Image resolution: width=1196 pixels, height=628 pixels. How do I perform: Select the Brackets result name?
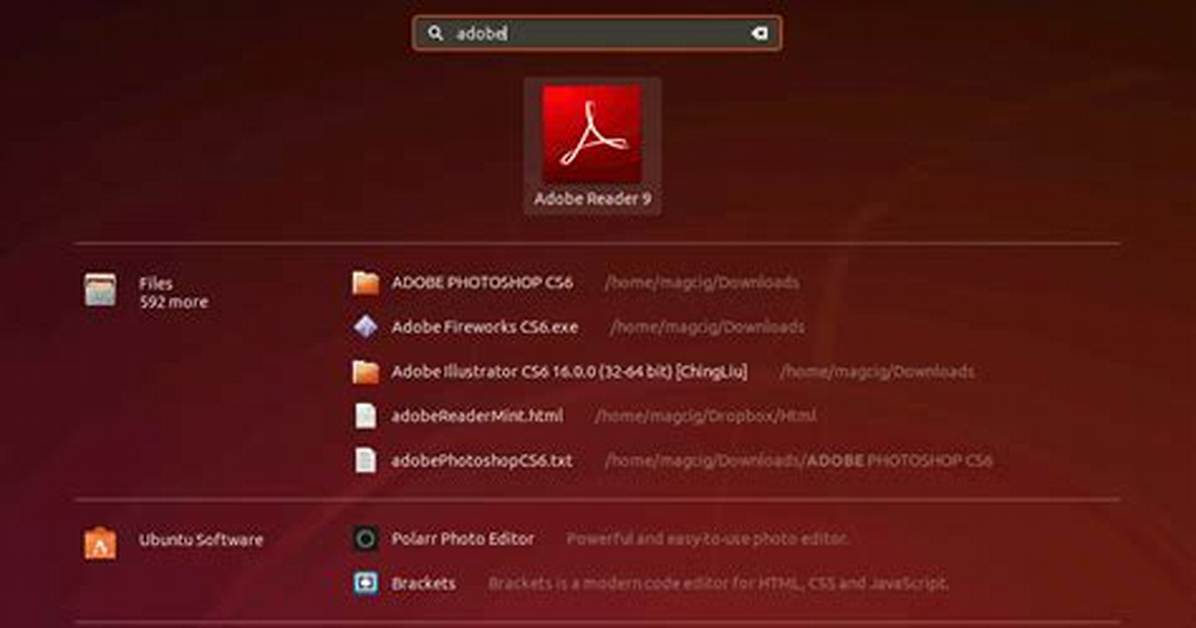pos(423,584)
